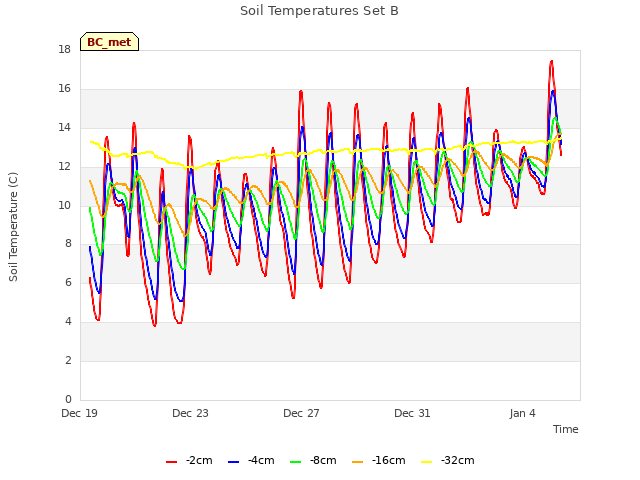
Task: Click the y-axis value 6
Action: pos(68,282)
